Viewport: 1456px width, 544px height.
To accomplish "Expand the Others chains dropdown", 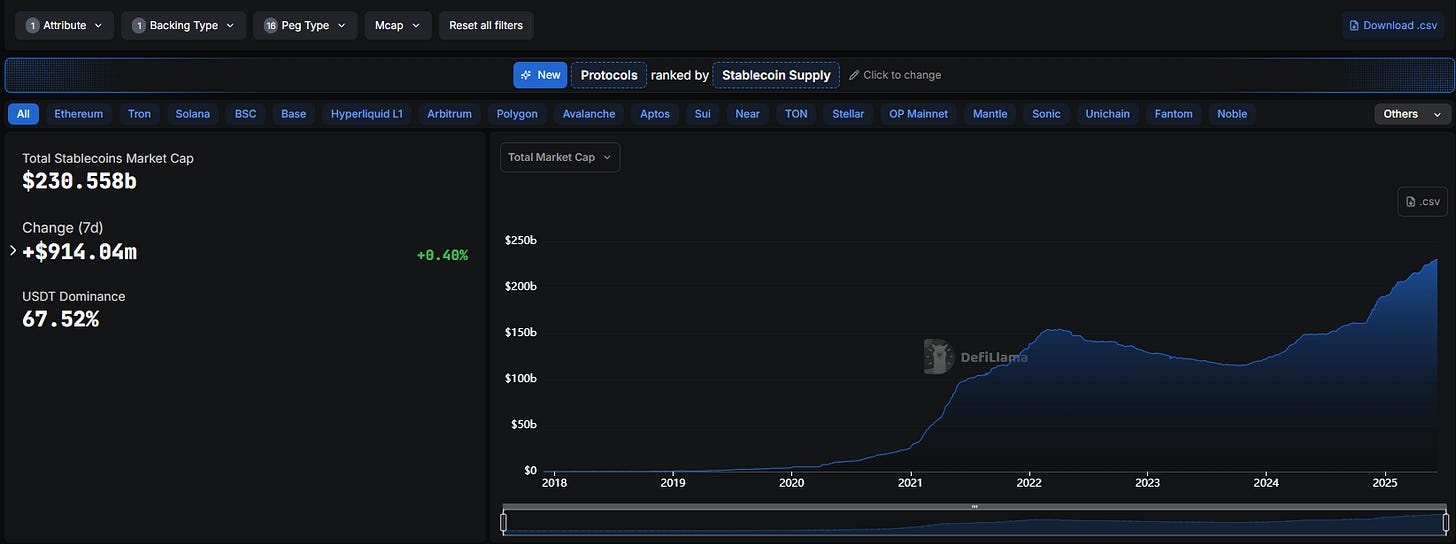I will 1413,114.
